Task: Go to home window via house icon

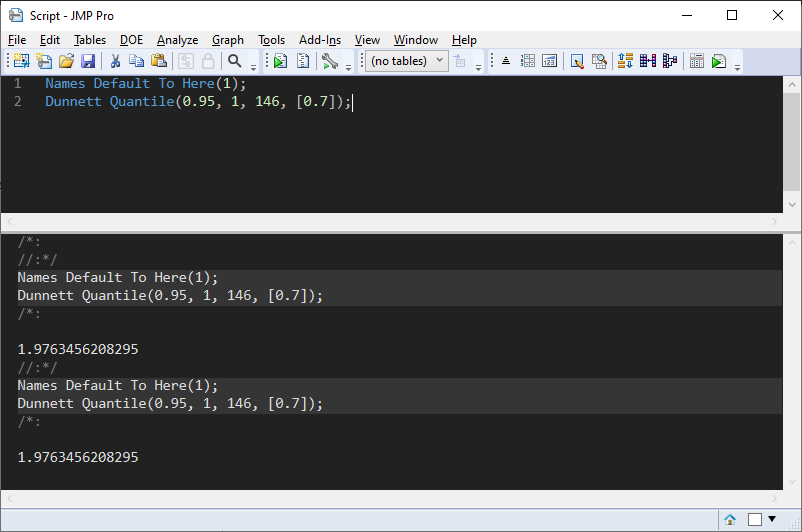Action: 730,520
